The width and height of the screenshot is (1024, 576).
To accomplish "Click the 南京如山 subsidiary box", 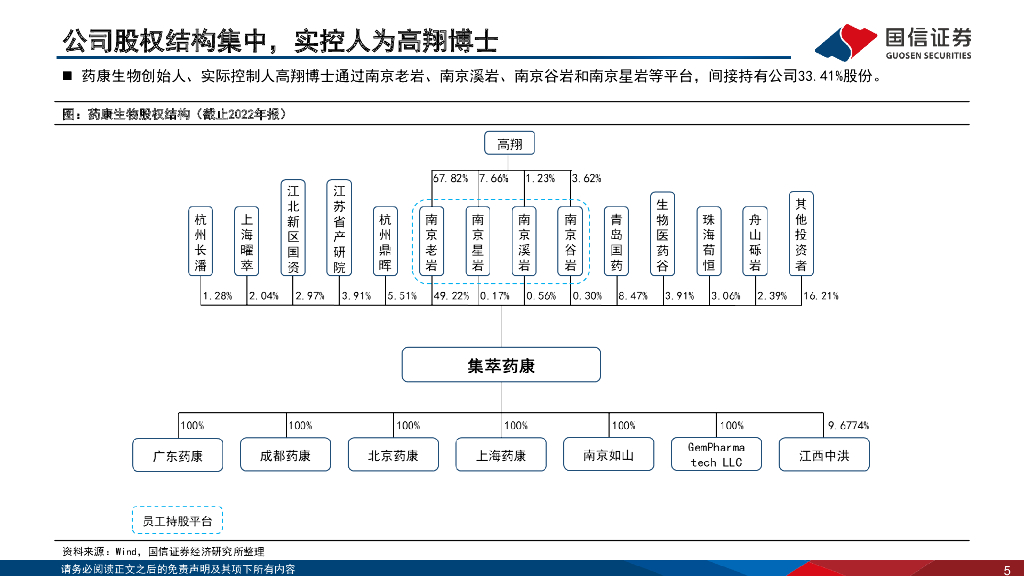I will [x=609, y=455].
